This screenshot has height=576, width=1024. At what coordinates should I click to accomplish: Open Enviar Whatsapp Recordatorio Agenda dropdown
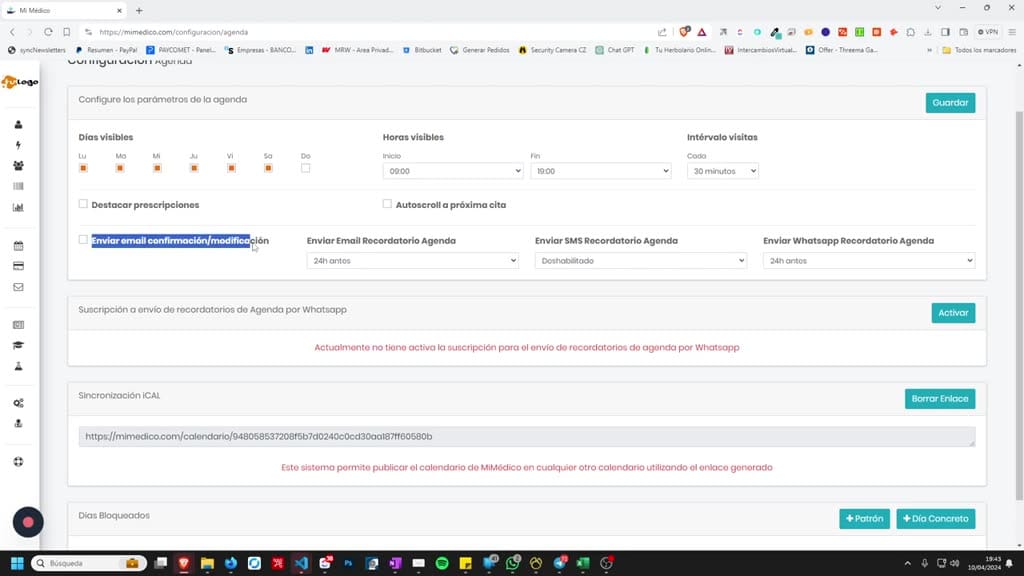pos(869,261)
